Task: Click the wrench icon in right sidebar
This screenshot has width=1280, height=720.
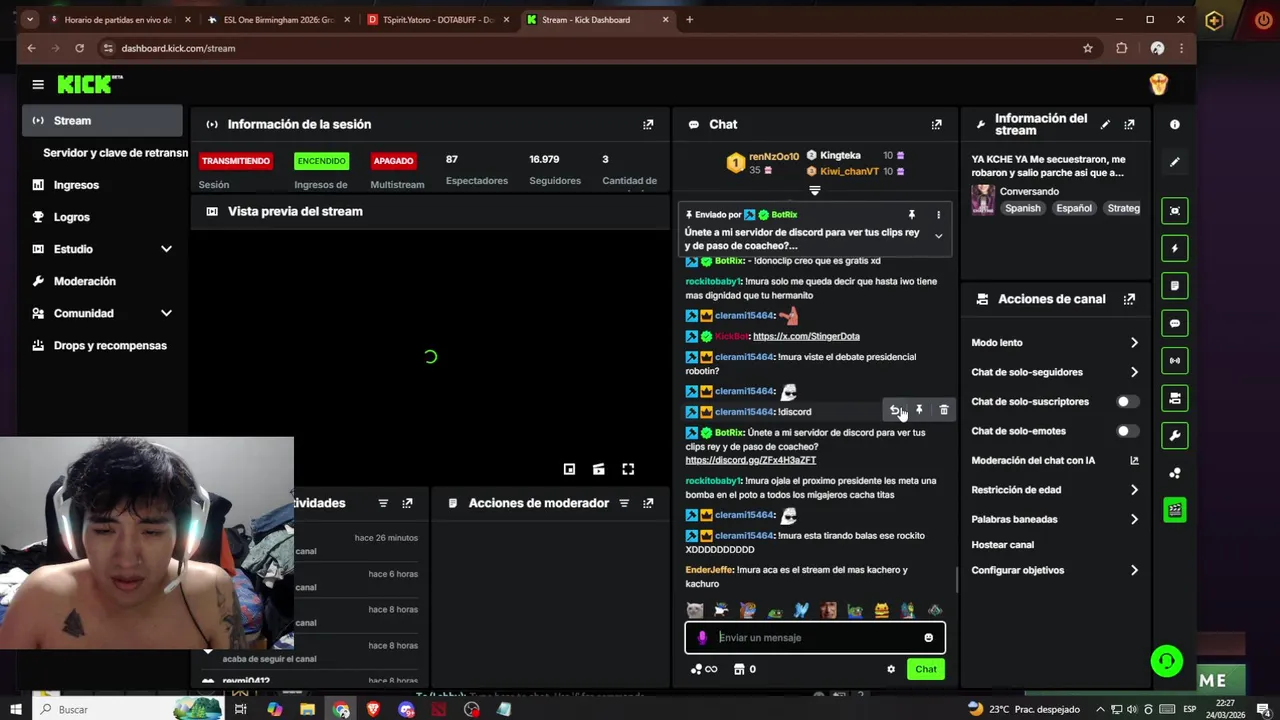Action: (1175, 435)
